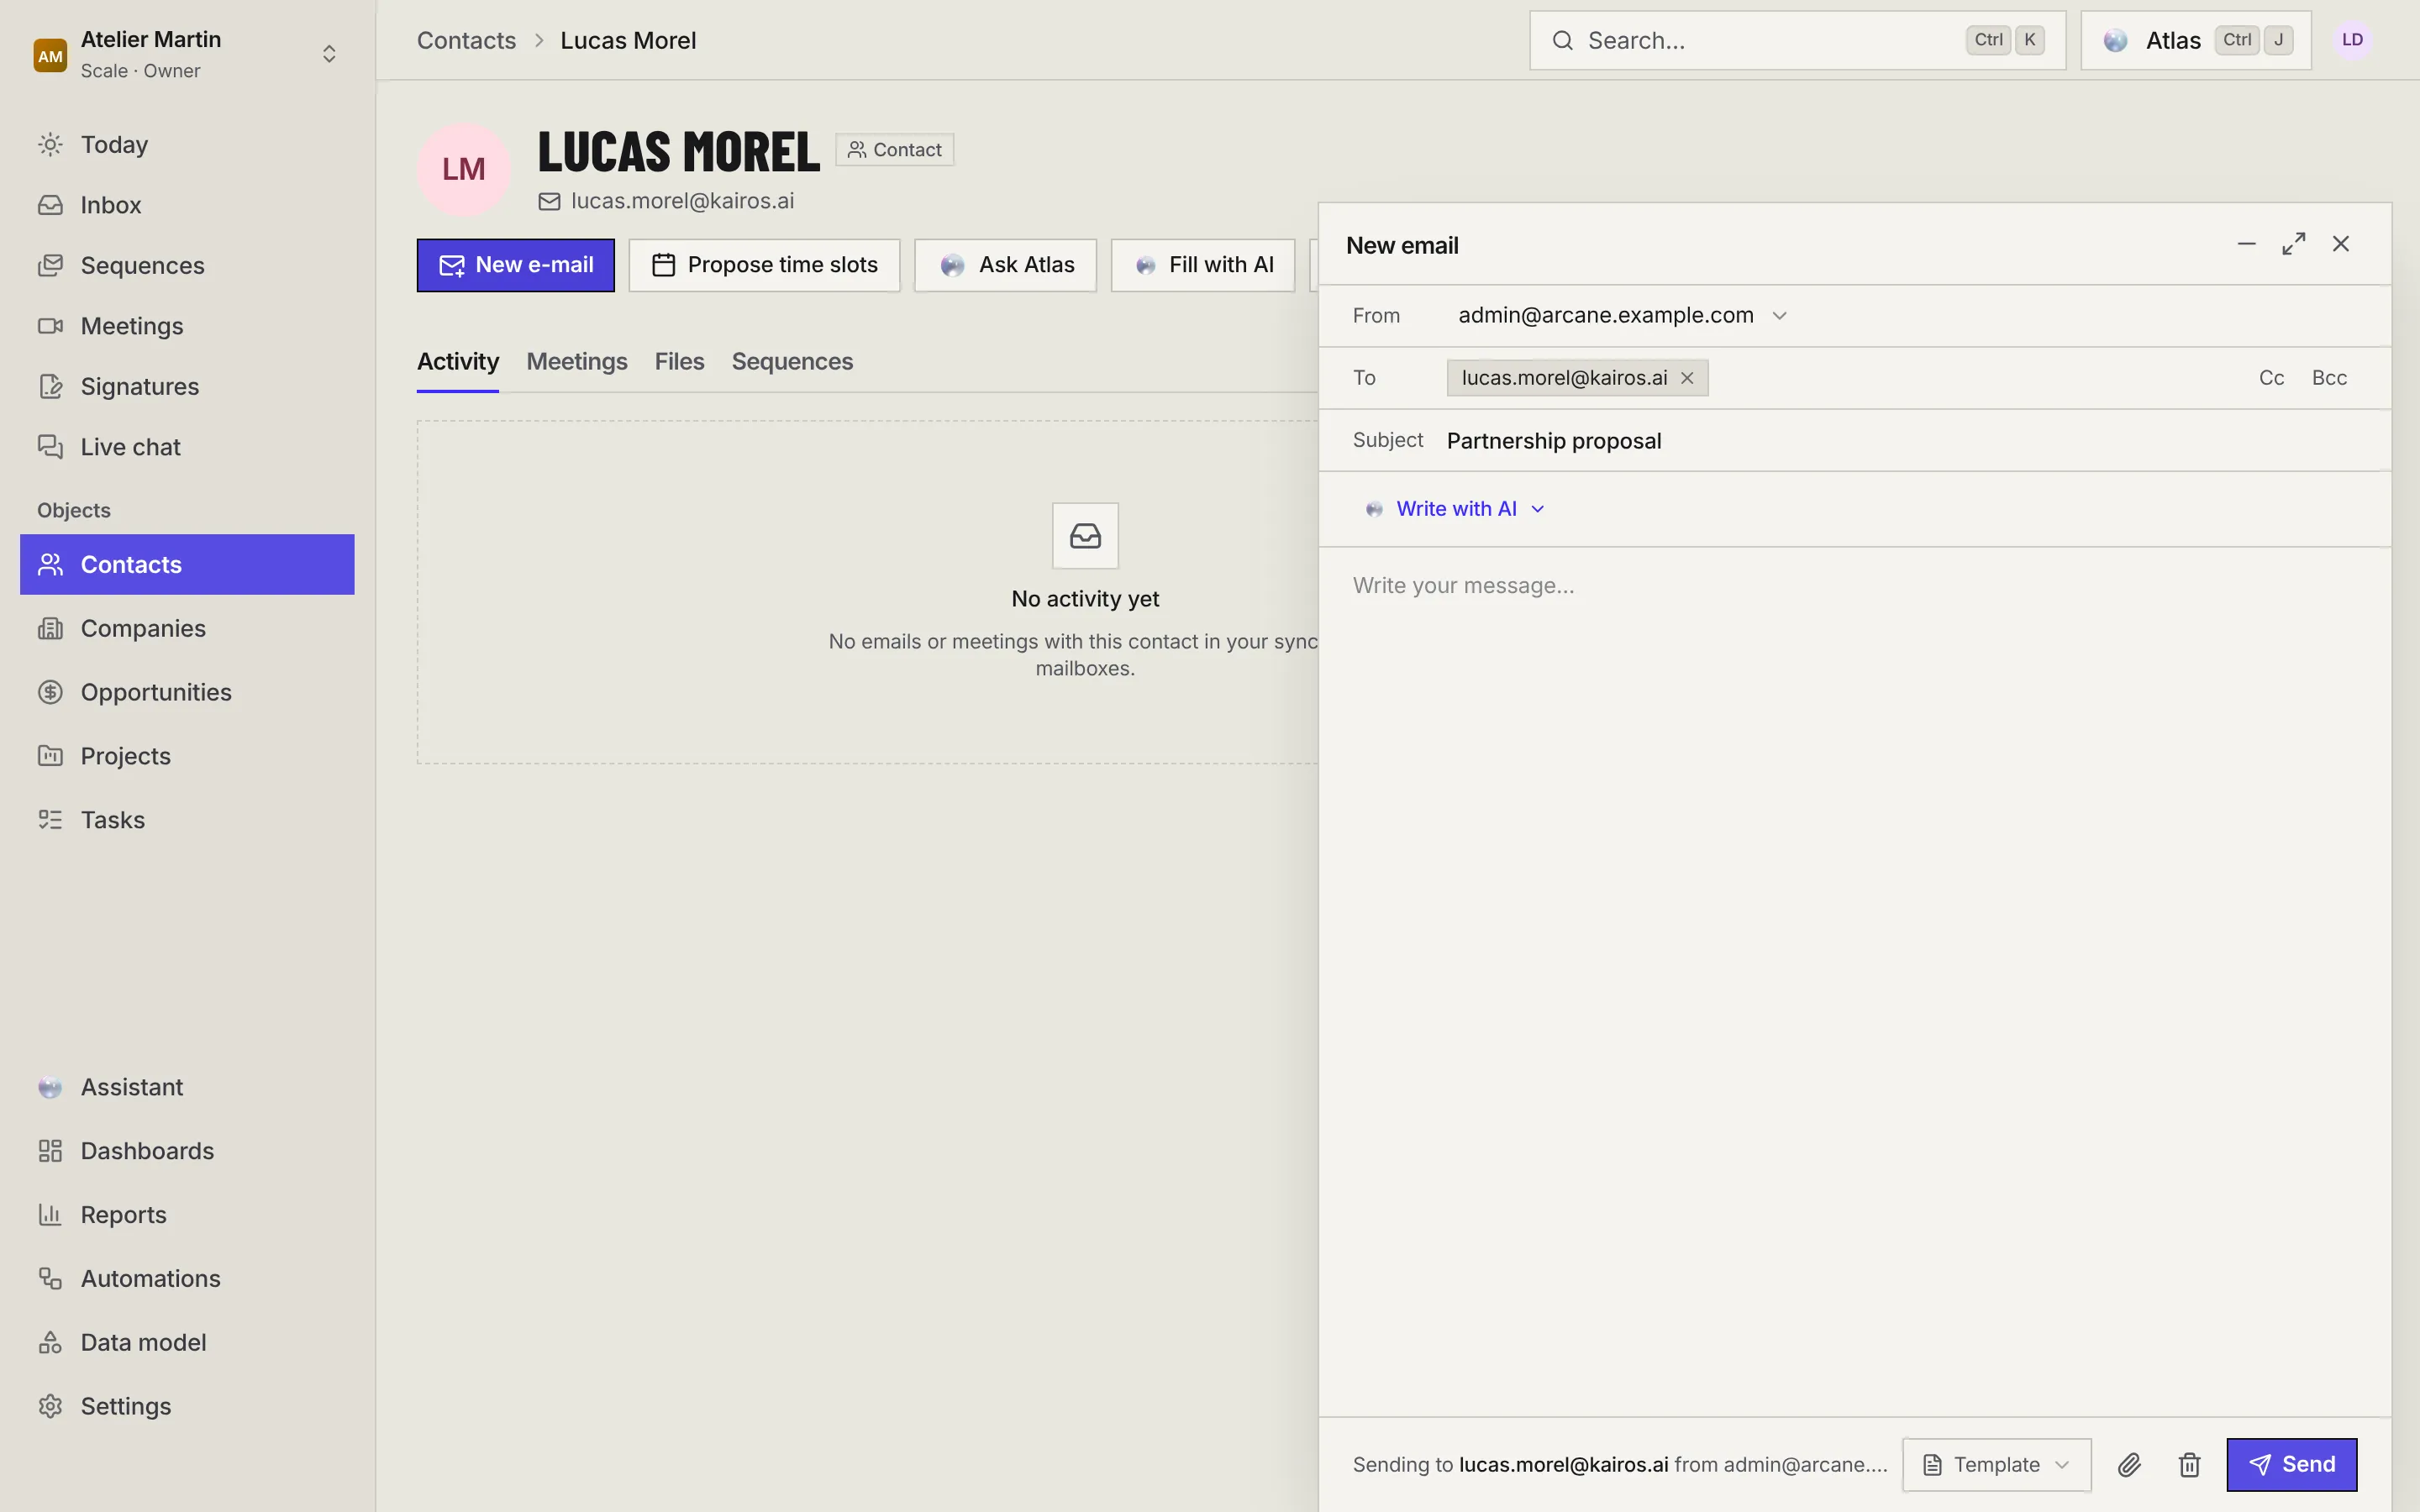Click Propose time slots button
This screenshot has width=2420, height=1512.
coord(764,265)
